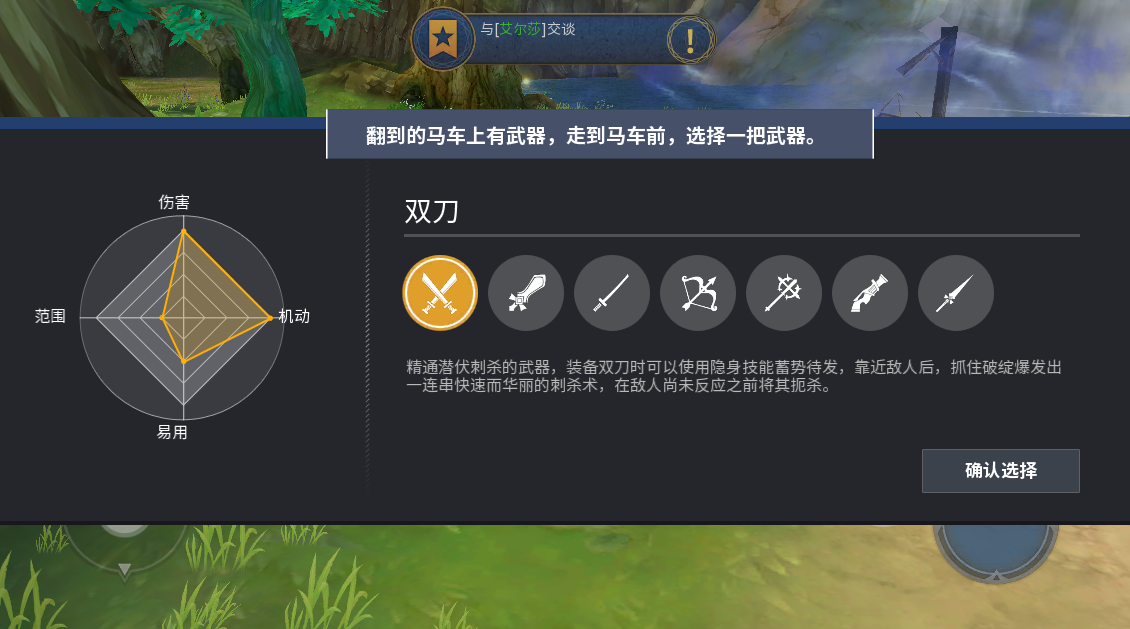
Task: Select the dual blades weapon icon
Action: click(x=440, y=293)
